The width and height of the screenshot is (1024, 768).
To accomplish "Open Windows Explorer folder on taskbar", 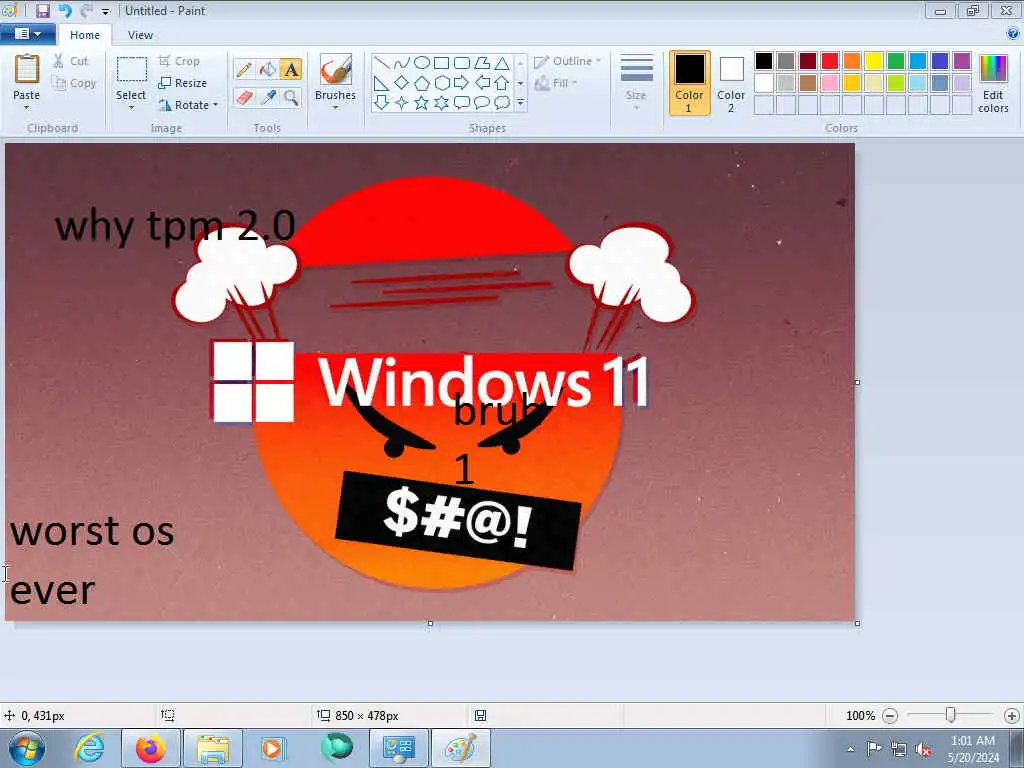I will (213, 748).
